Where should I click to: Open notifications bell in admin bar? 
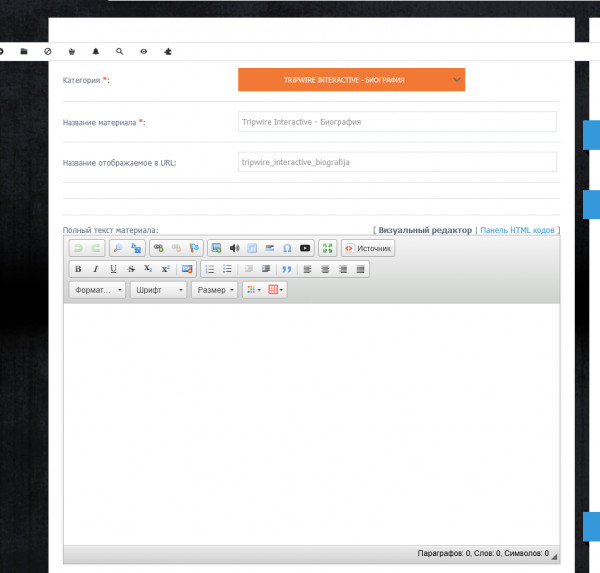(96, 51)
